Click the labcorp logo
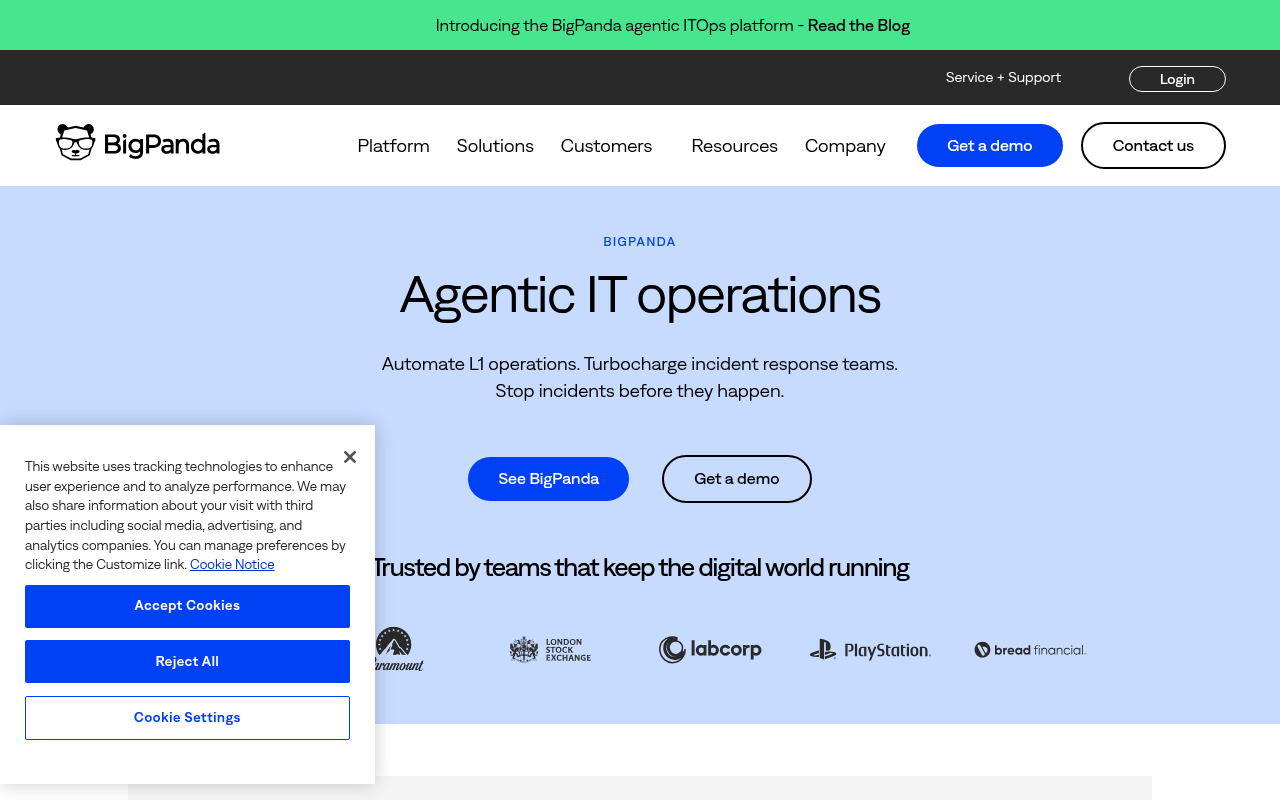 (710, 649)
